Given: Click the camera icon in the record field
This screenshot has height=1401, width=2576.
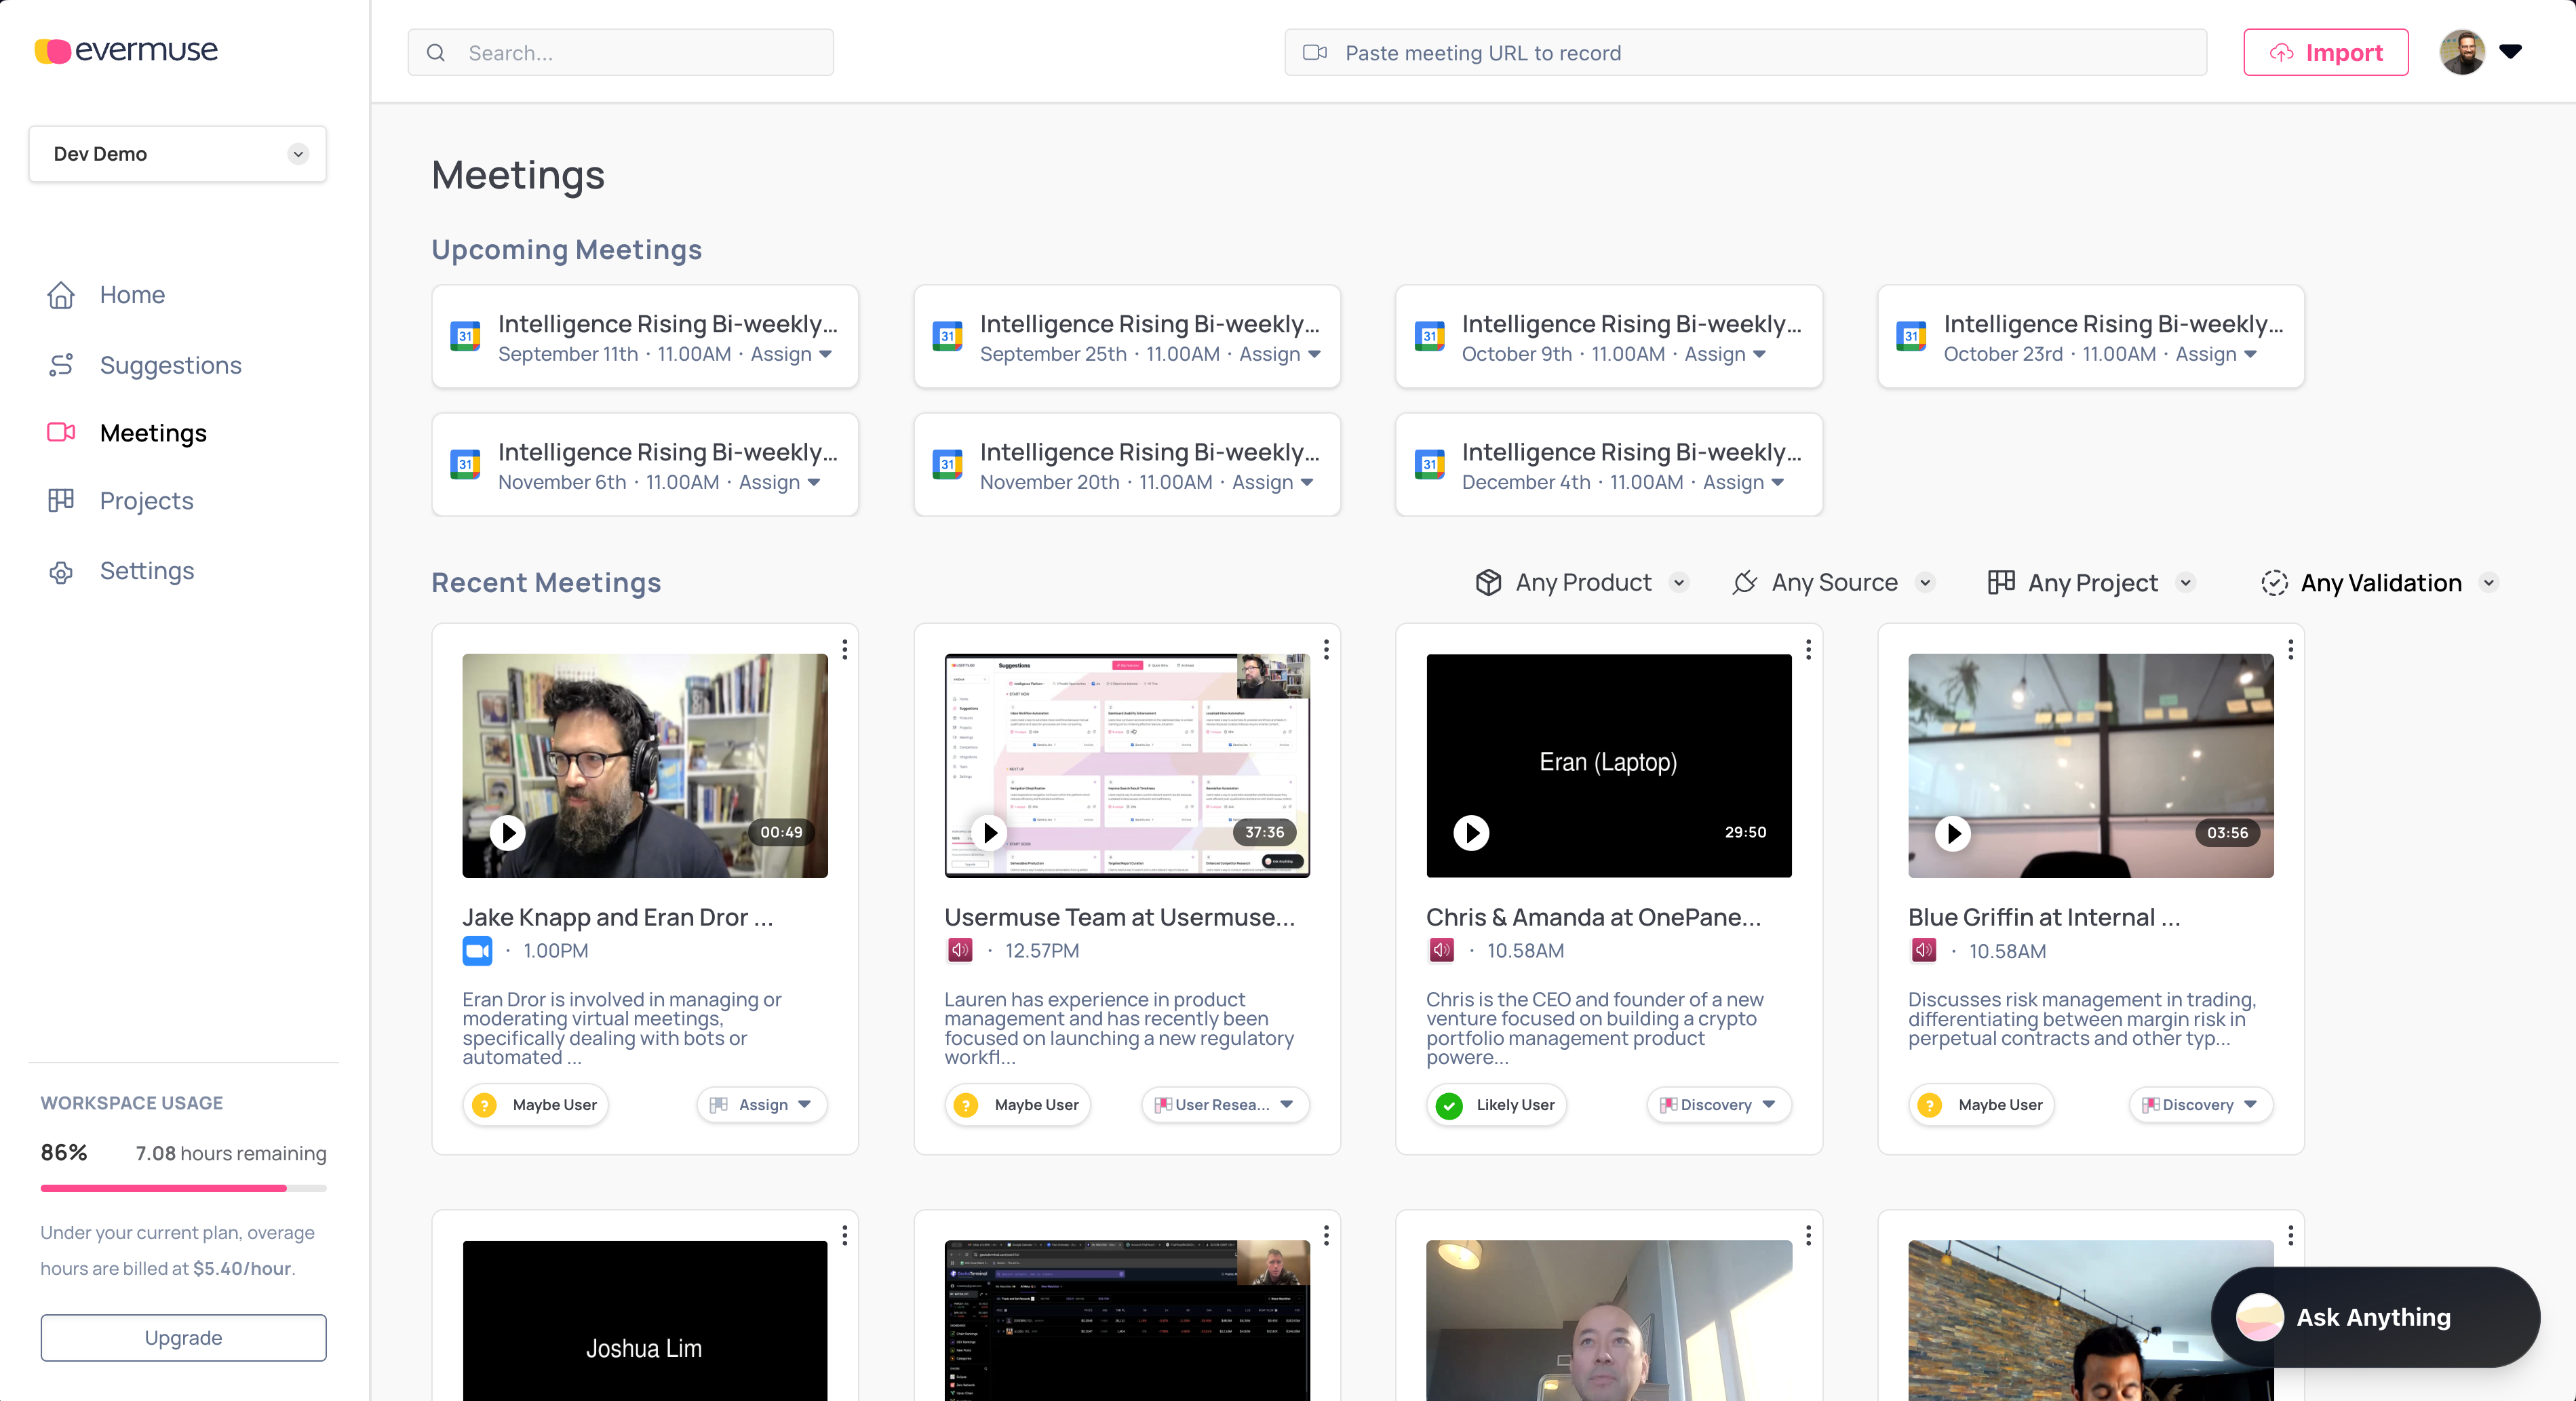Looking at the screenshot, I should tap(1314, 52).
